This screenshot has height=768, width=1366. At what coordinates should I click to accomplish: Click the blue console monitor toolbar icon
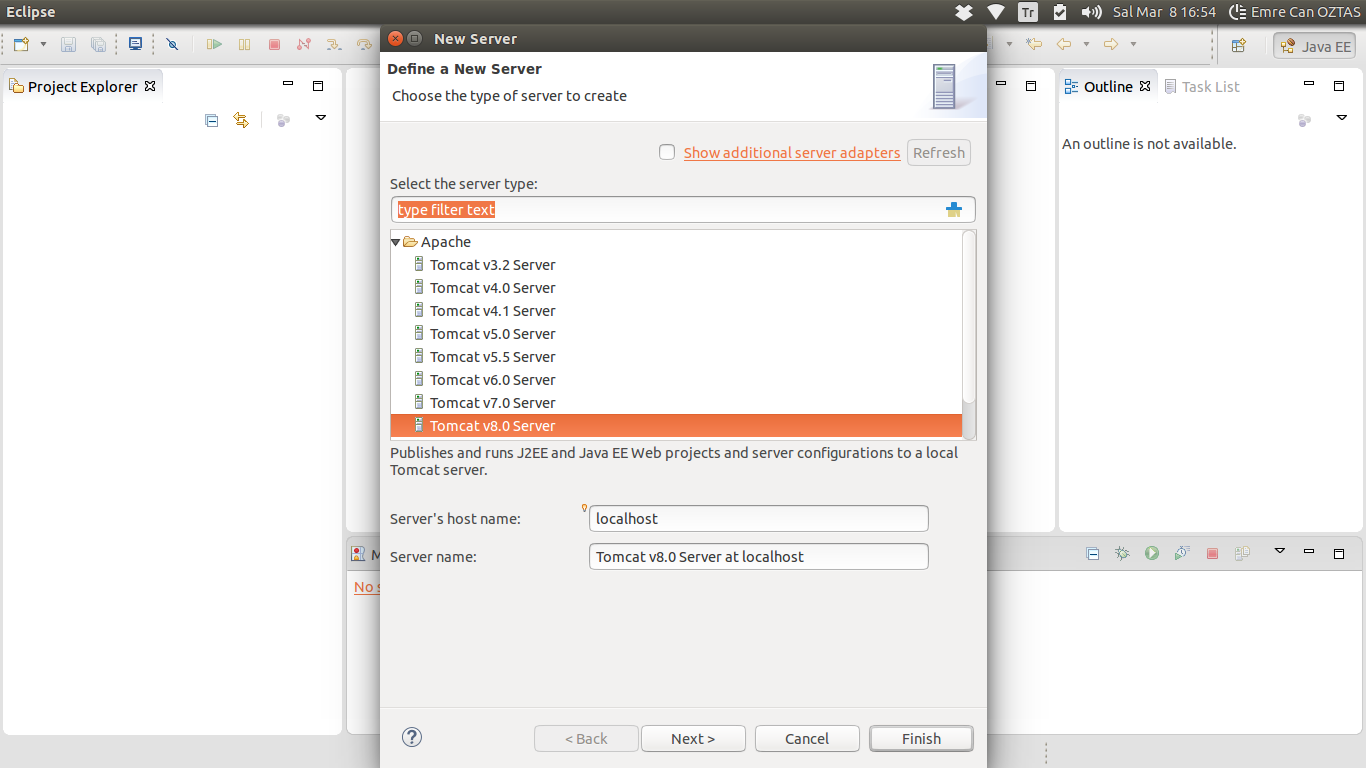coord(135,45)
